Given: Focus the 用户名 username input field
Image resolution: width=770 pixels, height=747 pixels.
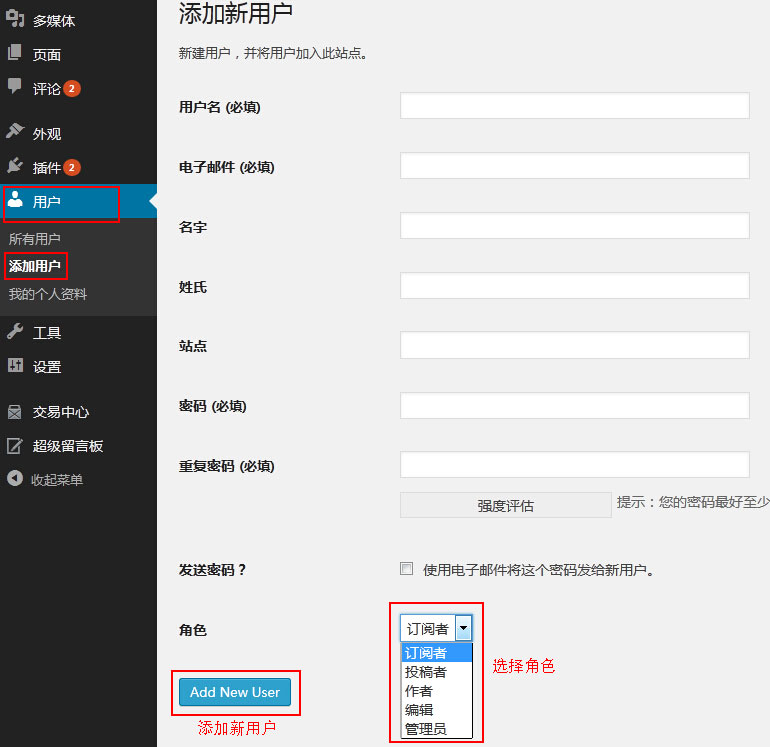Looking at the screenshot, I should [574, 106].
